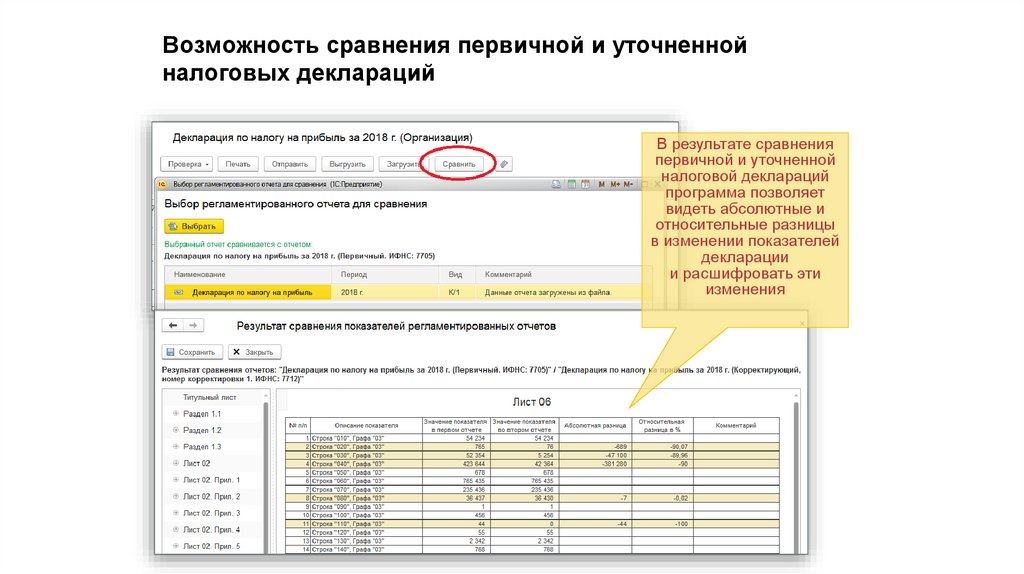Viewport: 1024px width, 574px height.
Task: Click the M memory button
Action: tap(601, 185)
